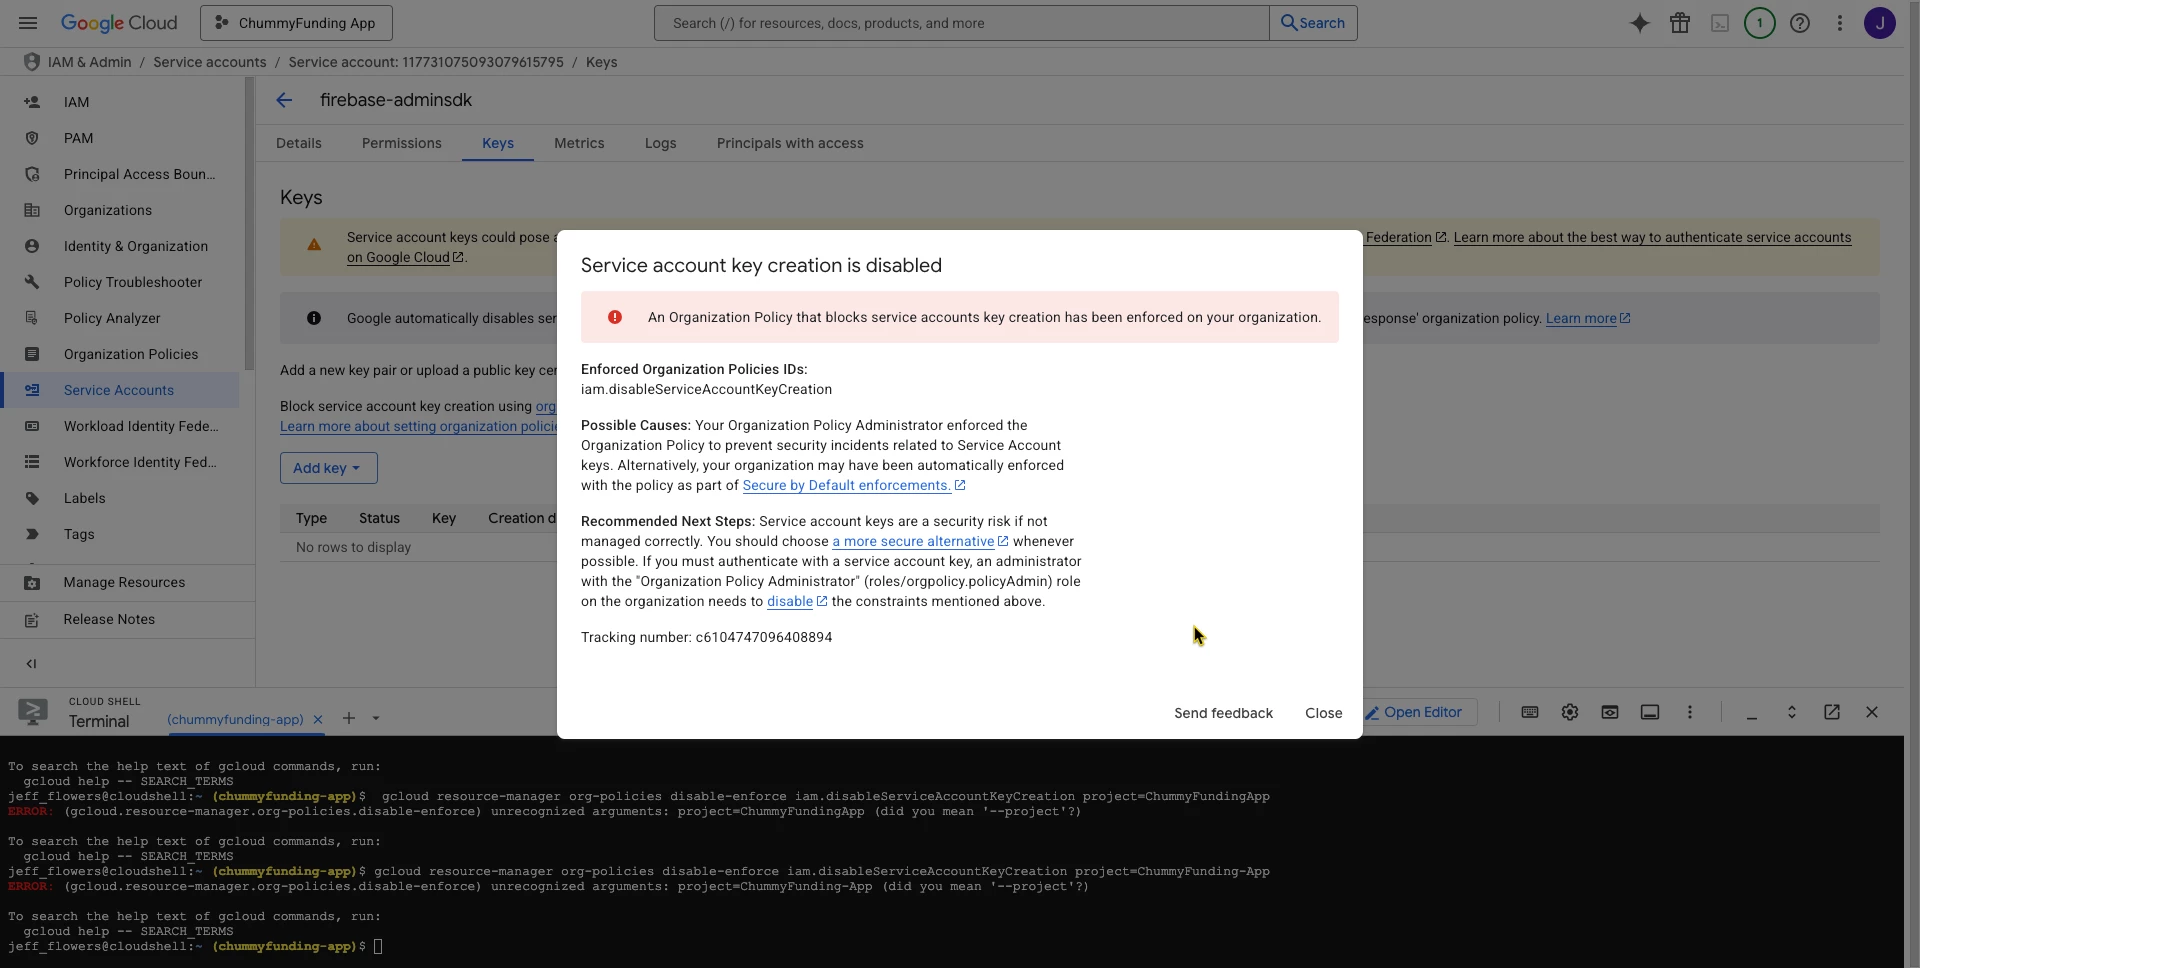Click the left sidebar scrollbar

click(x=249, y=225)
